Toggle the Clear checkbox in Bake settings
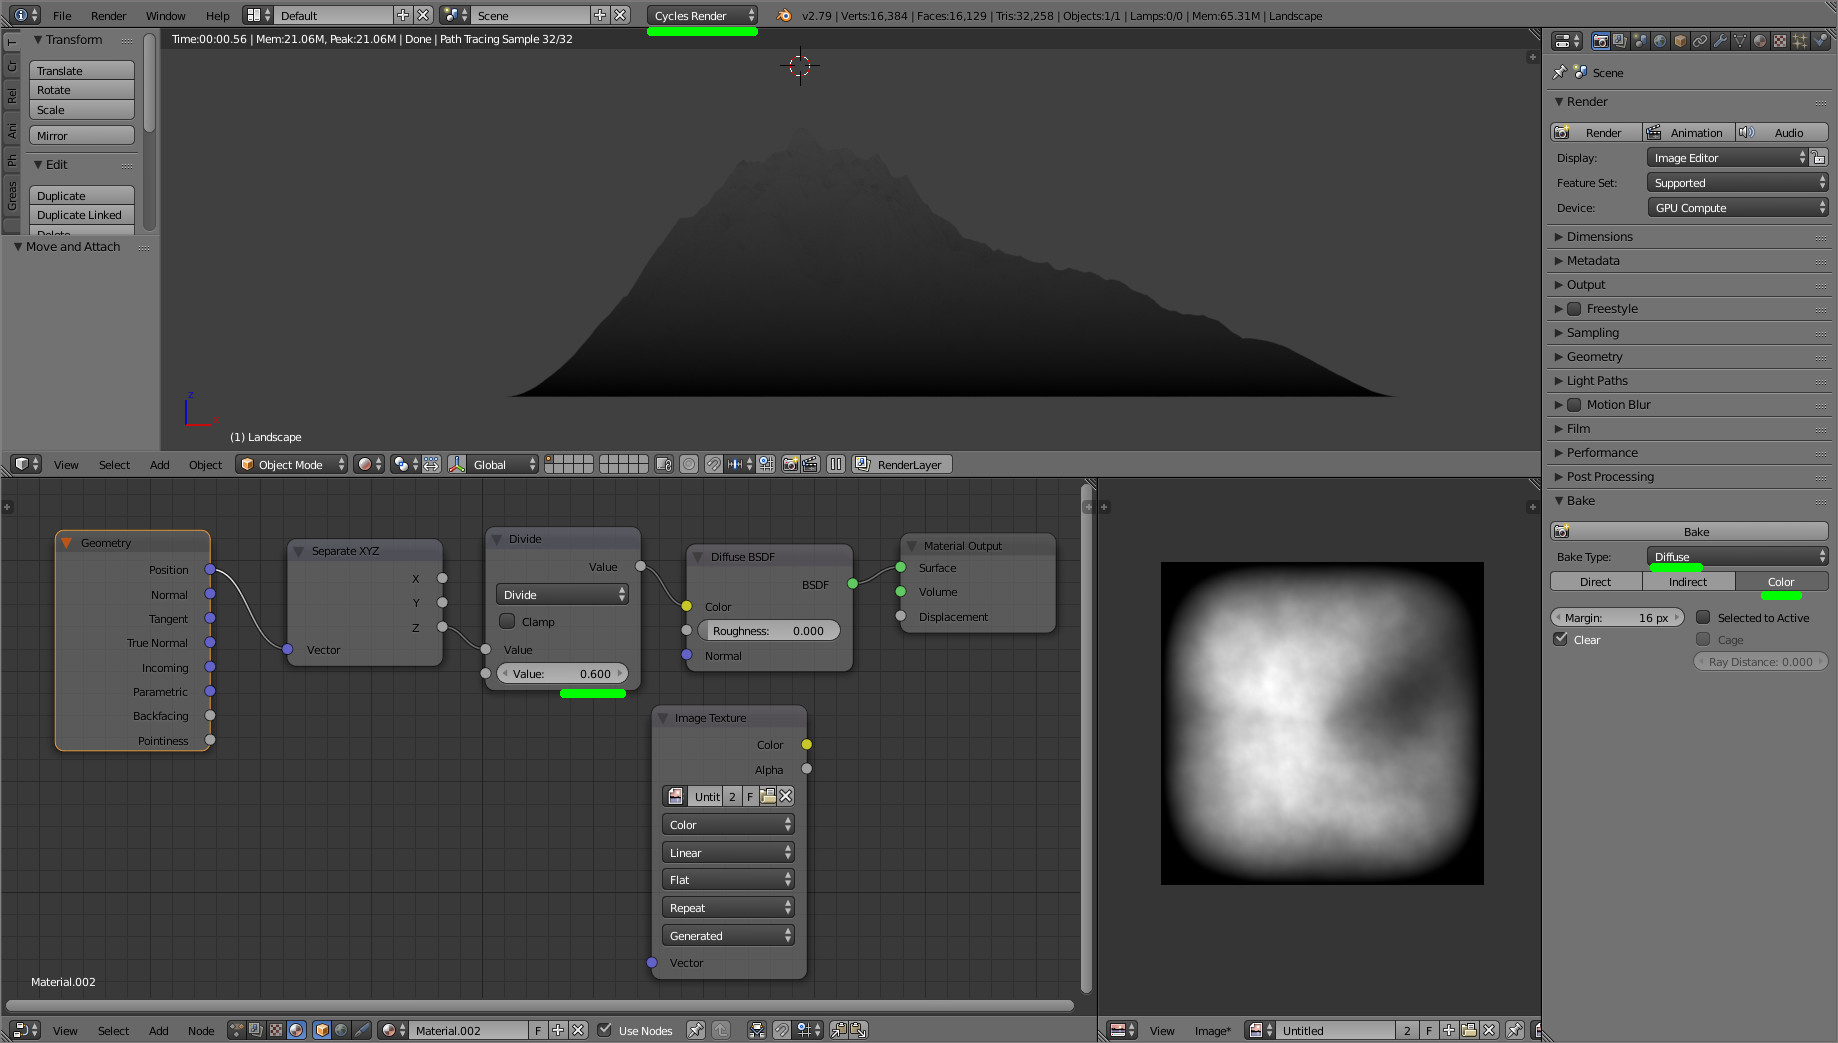 tap(1561, 638)
